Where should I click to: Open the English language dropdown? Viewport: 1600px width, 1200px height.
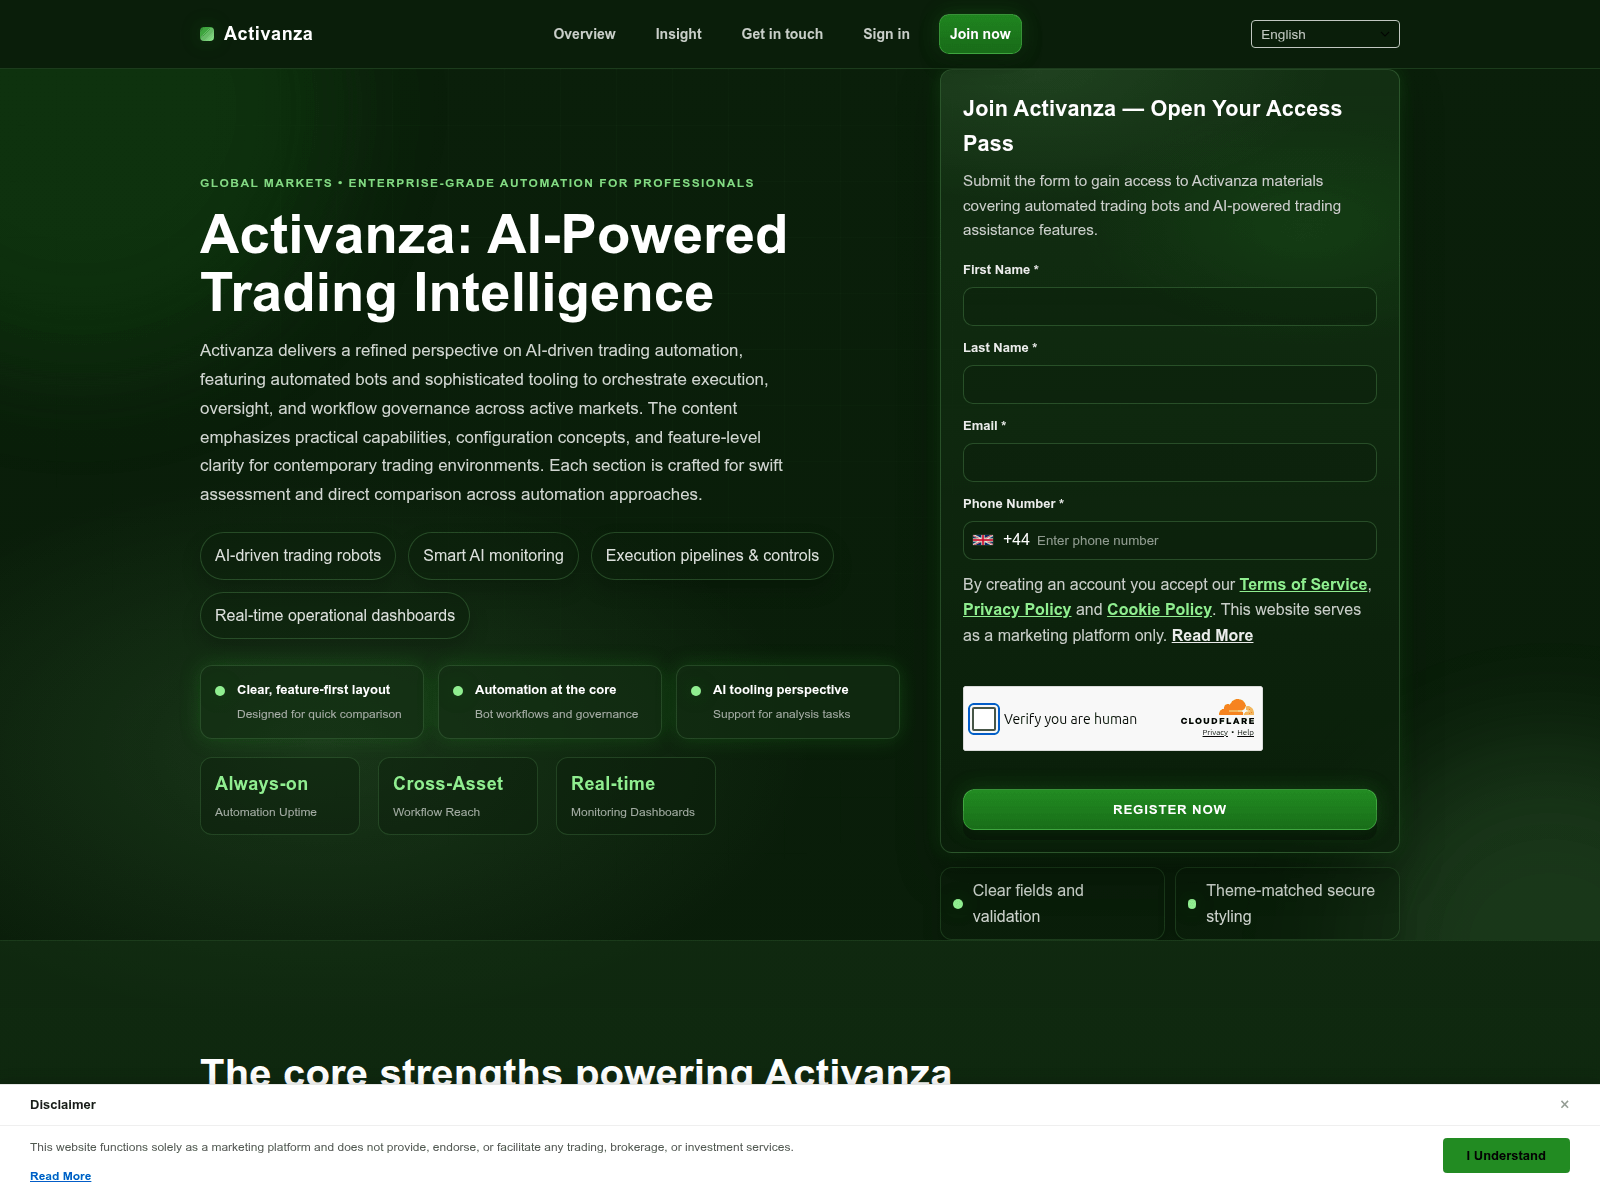coord(1325,34)
